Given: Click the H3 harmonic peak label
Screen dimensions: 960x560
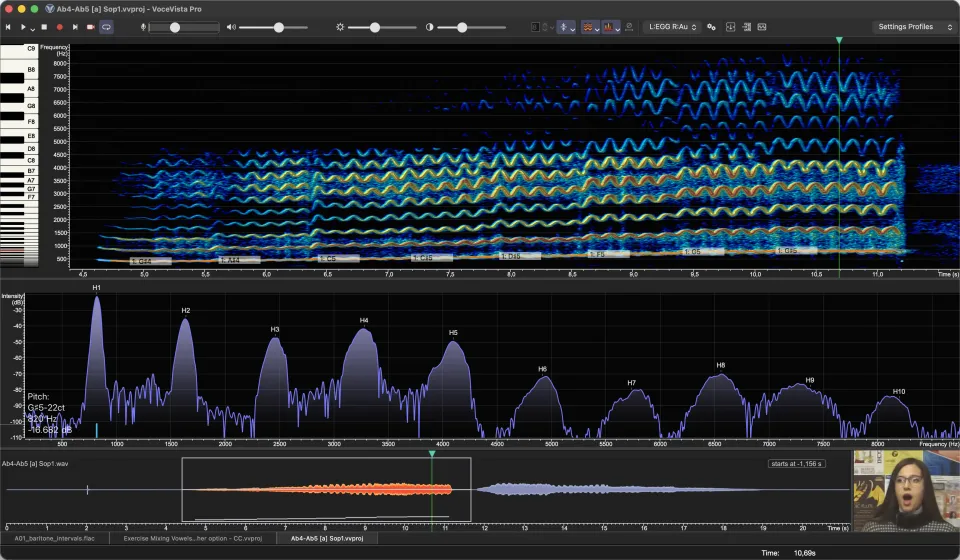Looking at the screenshot, I should click(275, 329).
